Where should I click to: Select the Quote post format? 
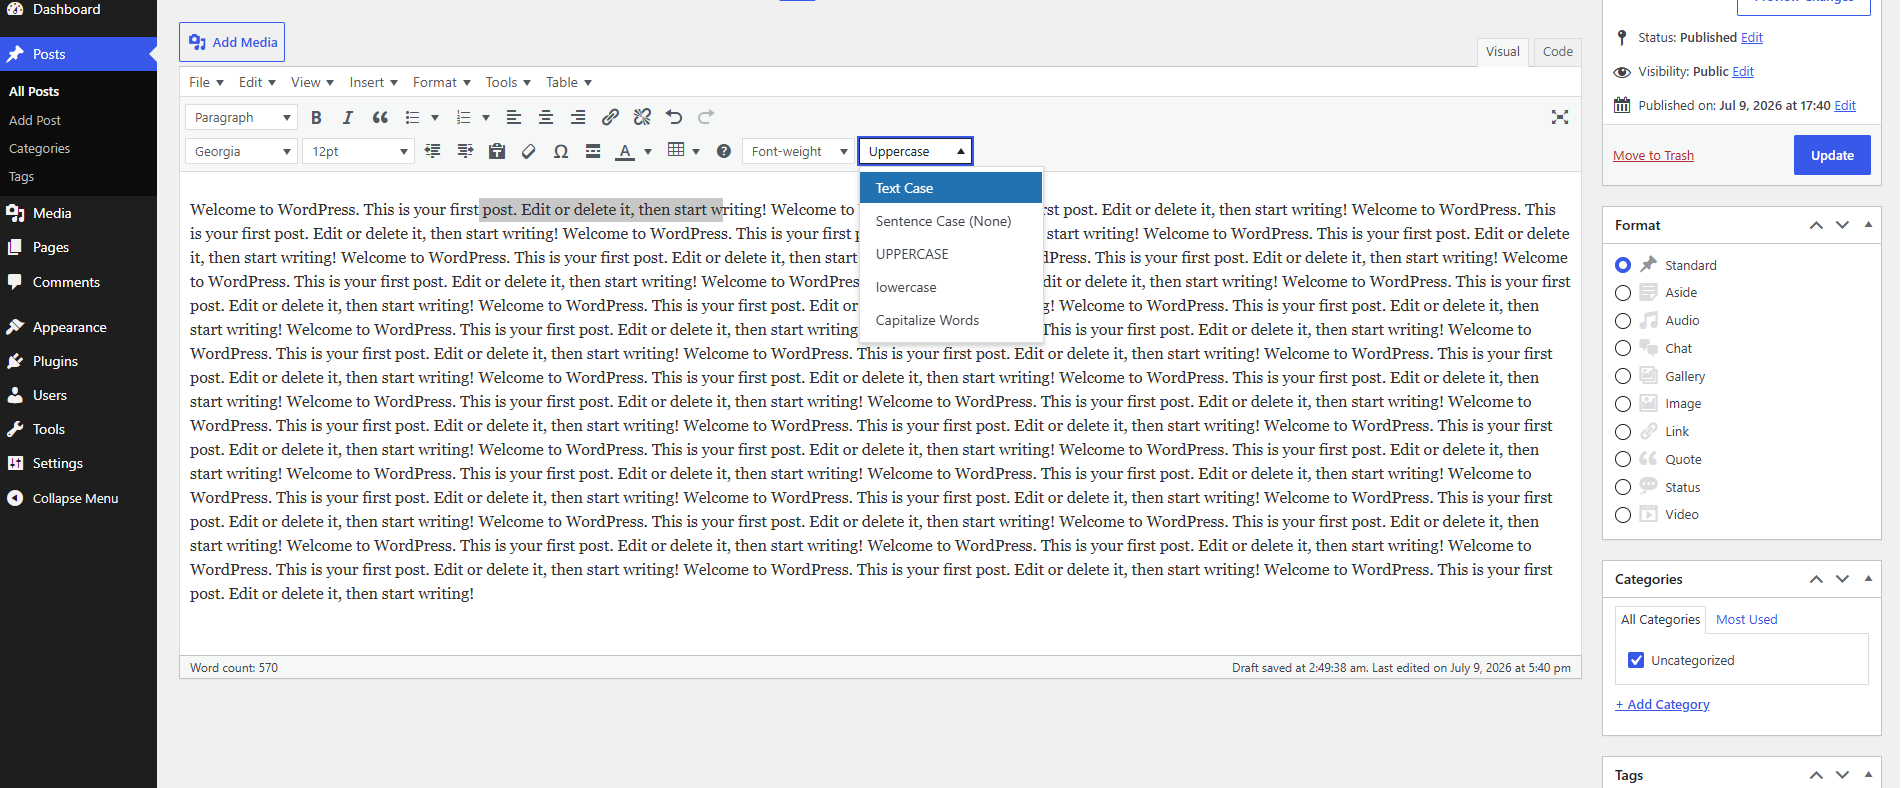[1623, 459]
